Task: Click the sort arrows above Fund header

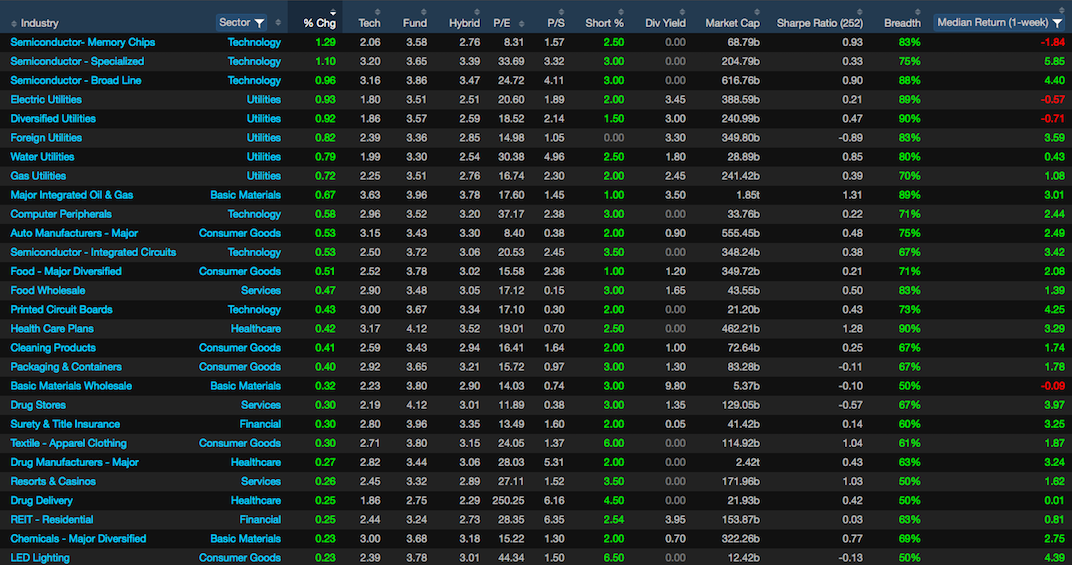Action: point(424,12)
